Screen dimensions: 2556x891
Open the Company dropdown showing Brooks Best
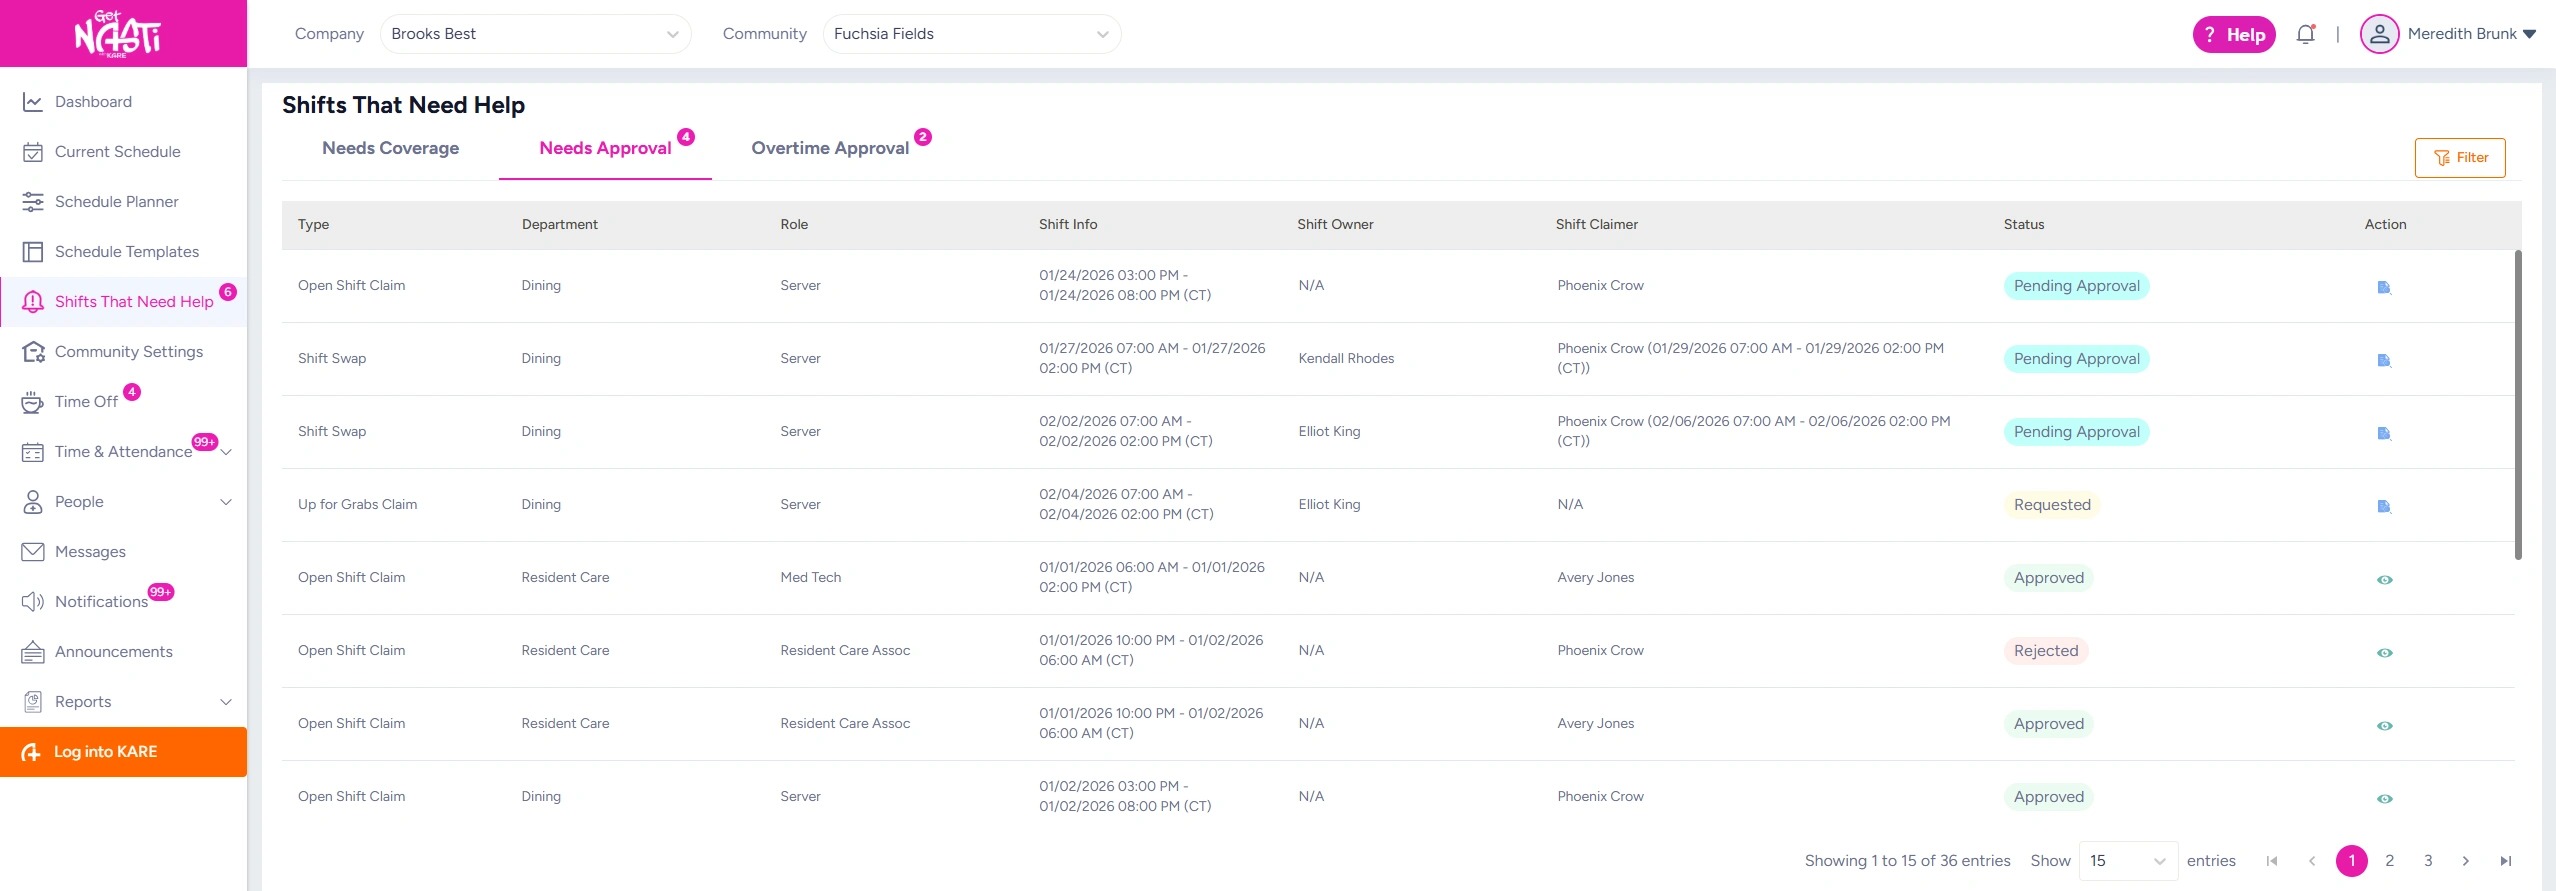pyautogui.click(x=535, y=34)
